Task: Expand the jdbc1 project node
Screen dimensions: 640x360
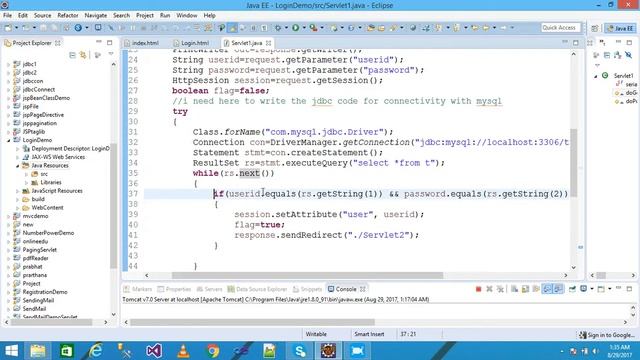Action: [x=9, y=64]
